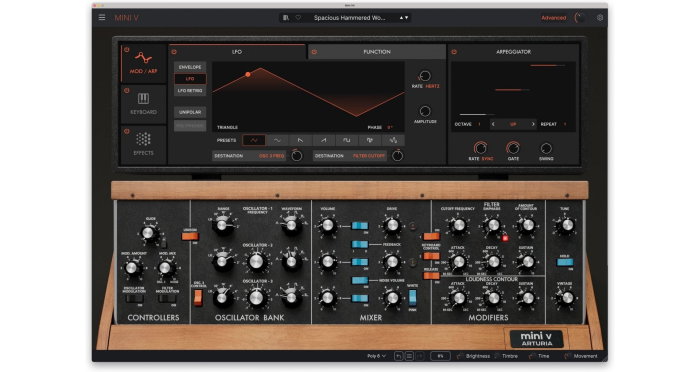700x372 pixels.
Task: Toggle the Unison orange switch
Action: point(190,236)
